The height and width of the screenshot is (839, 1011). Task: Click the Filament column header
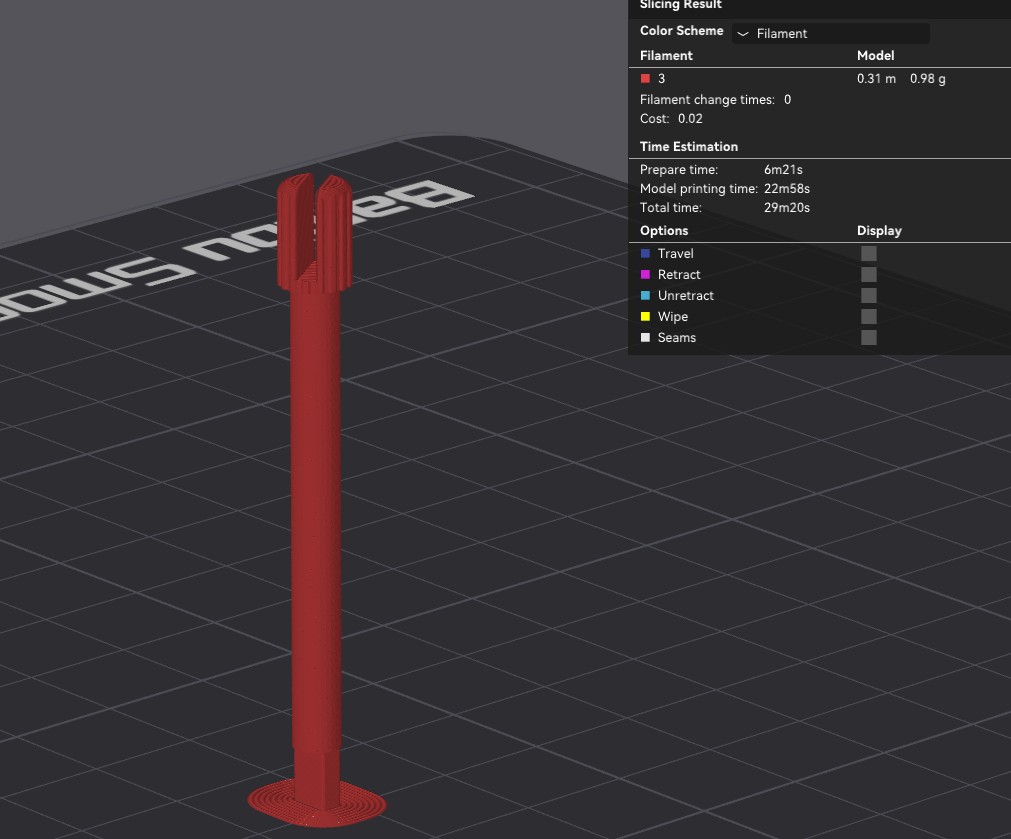(666, 56)
